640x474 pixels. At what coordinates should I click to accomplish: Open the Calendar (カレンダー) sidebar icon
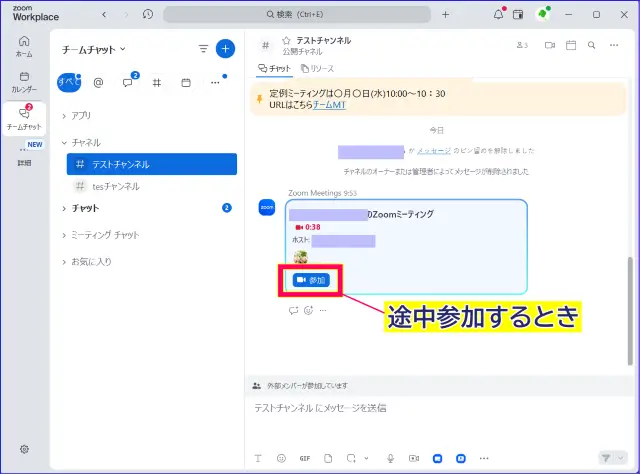click(x=24, y=82)
